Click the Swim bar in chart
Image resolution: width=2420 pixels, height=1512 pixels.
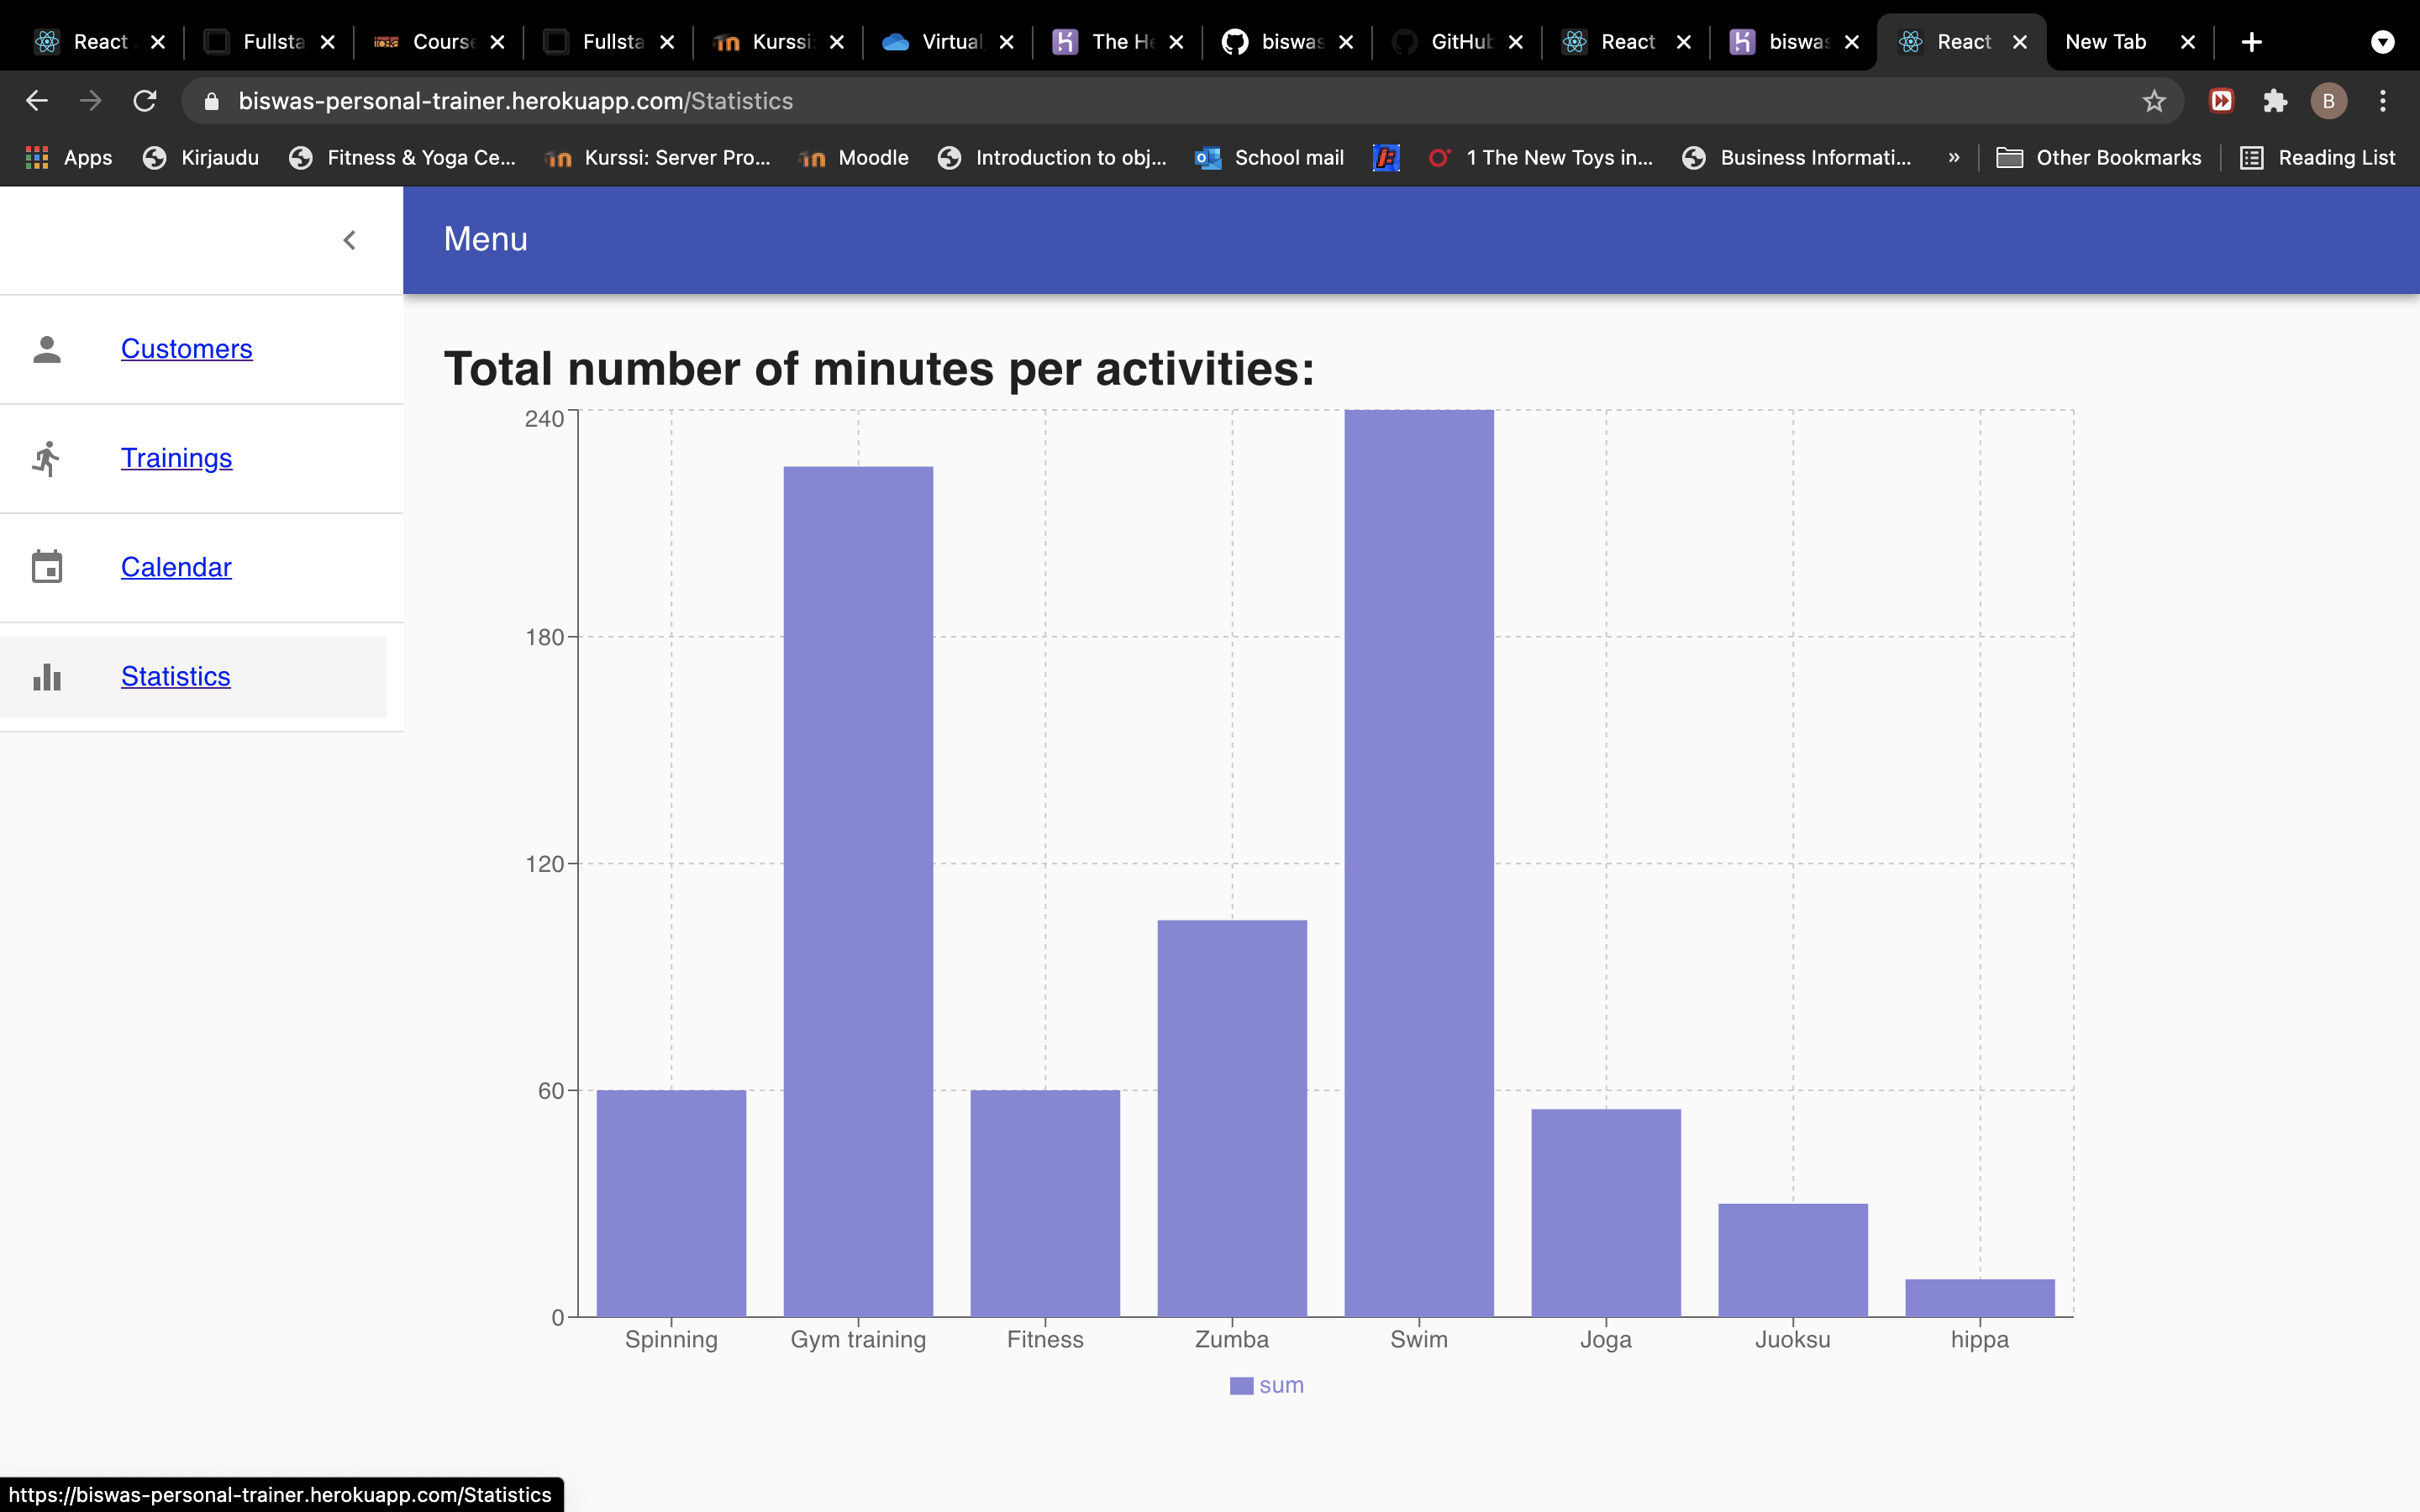pyautogui.click(x=1419, y=863)
